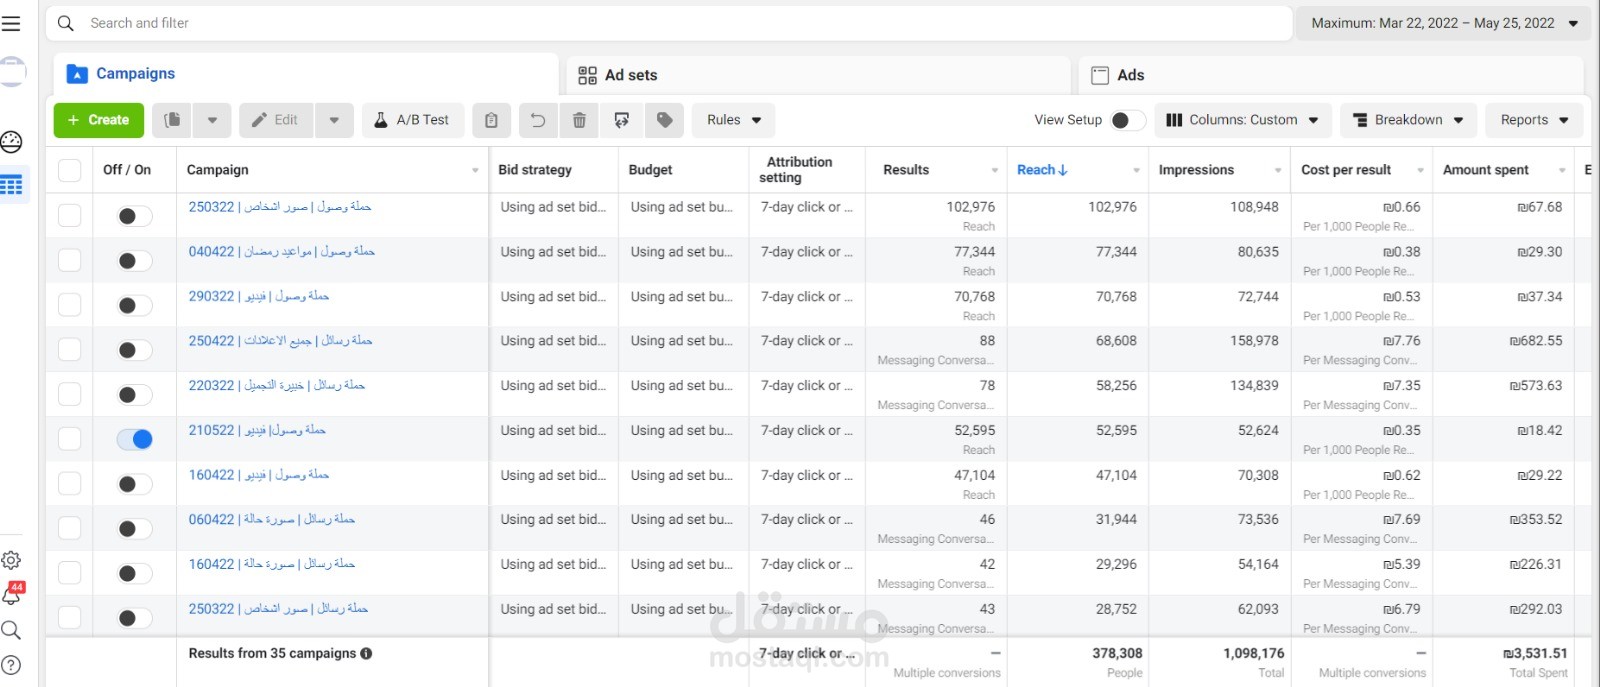Screen dimensions: 1600x687
Task: Click the green Create button
Action: 98,120
